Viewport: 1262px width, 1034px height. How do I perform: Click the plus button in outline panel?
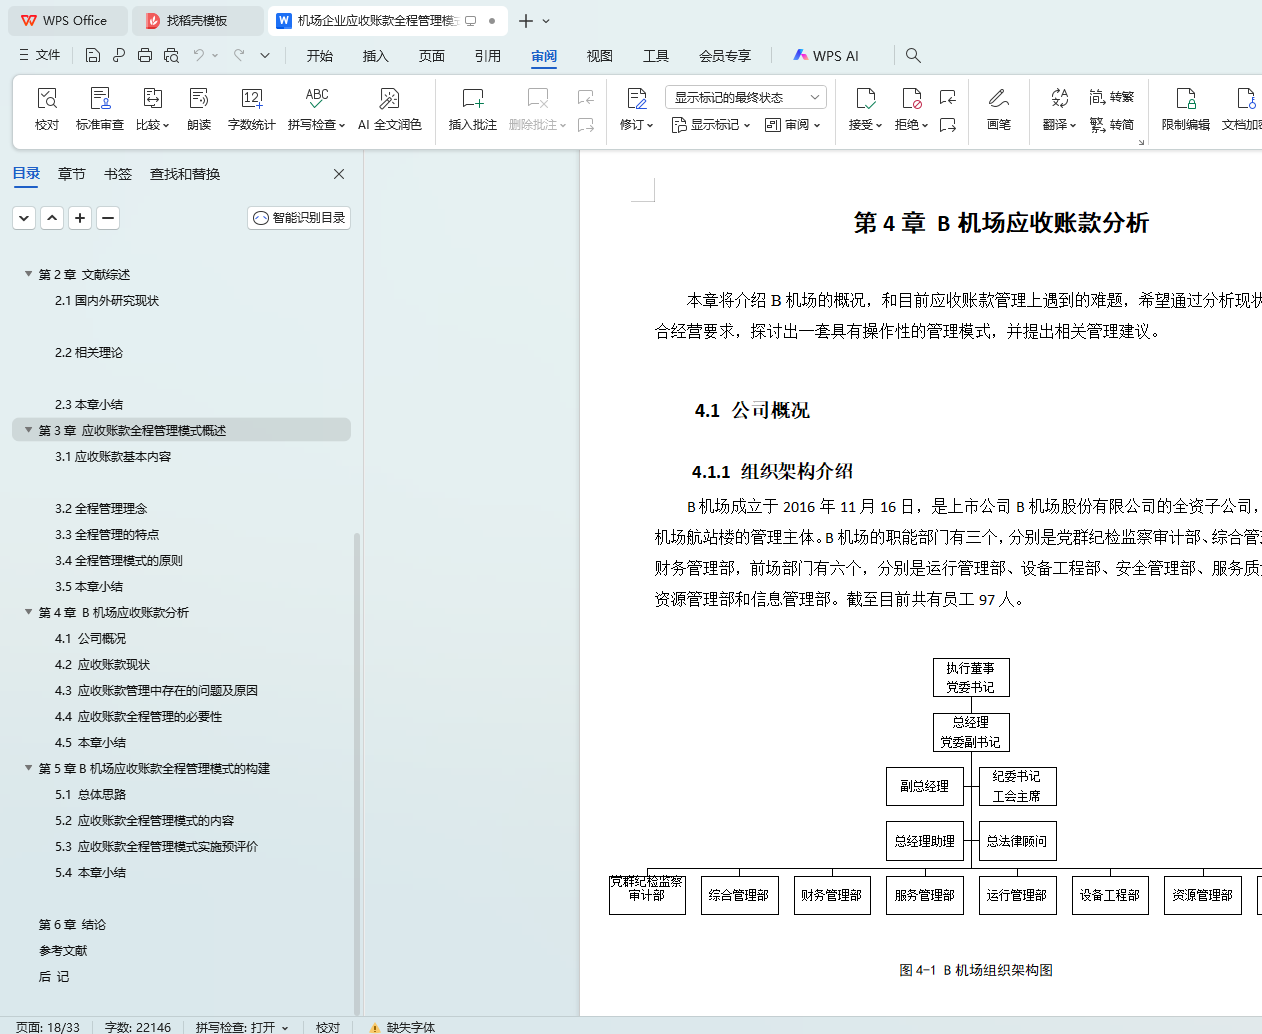pos(80,217)
